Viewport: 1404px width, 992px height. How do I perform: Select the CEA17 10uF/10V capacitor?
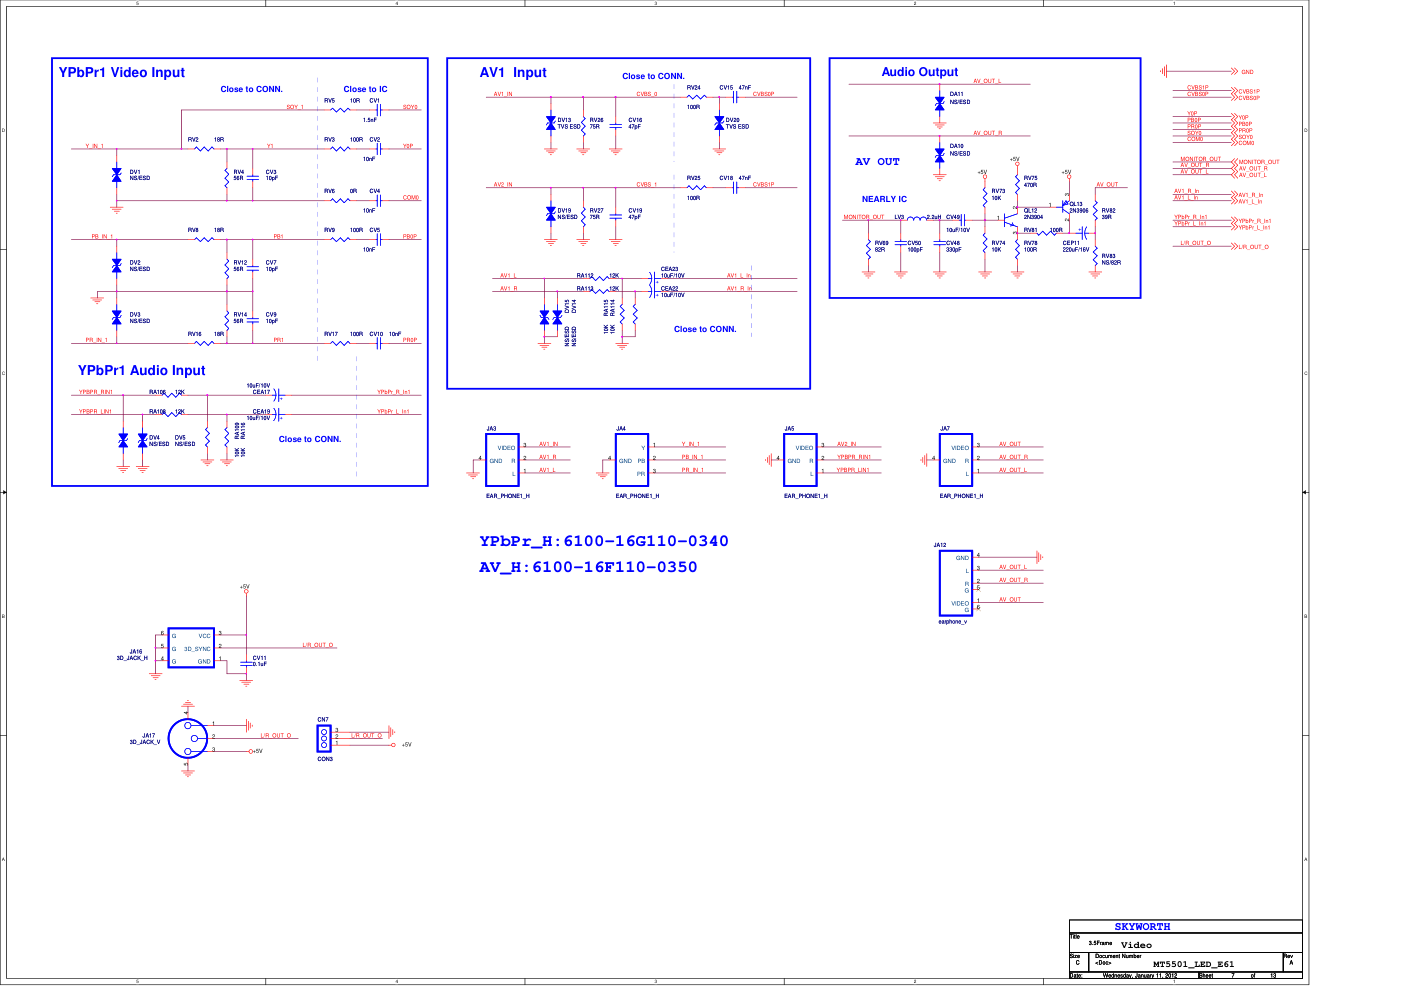278,394
